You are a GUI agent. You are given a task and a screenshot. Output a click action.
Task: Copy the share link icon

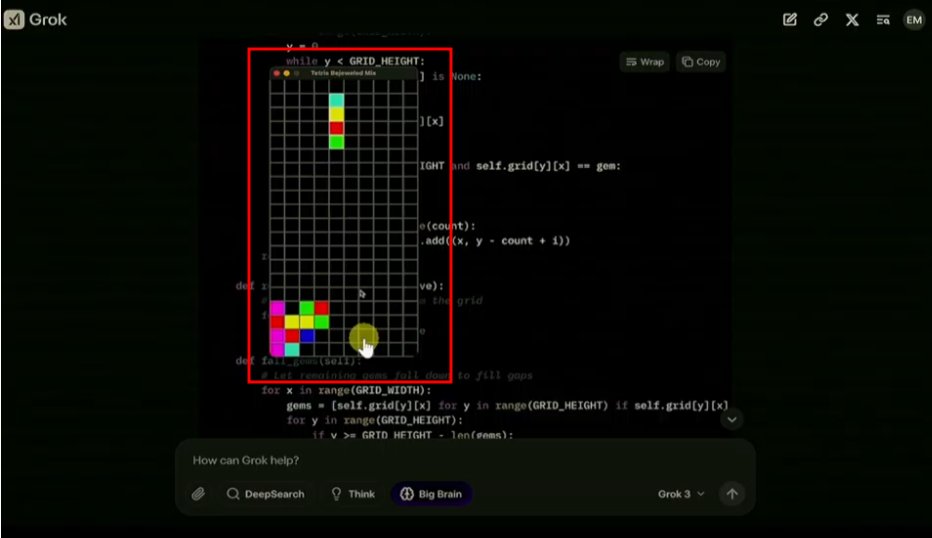[x=820, y=20]
